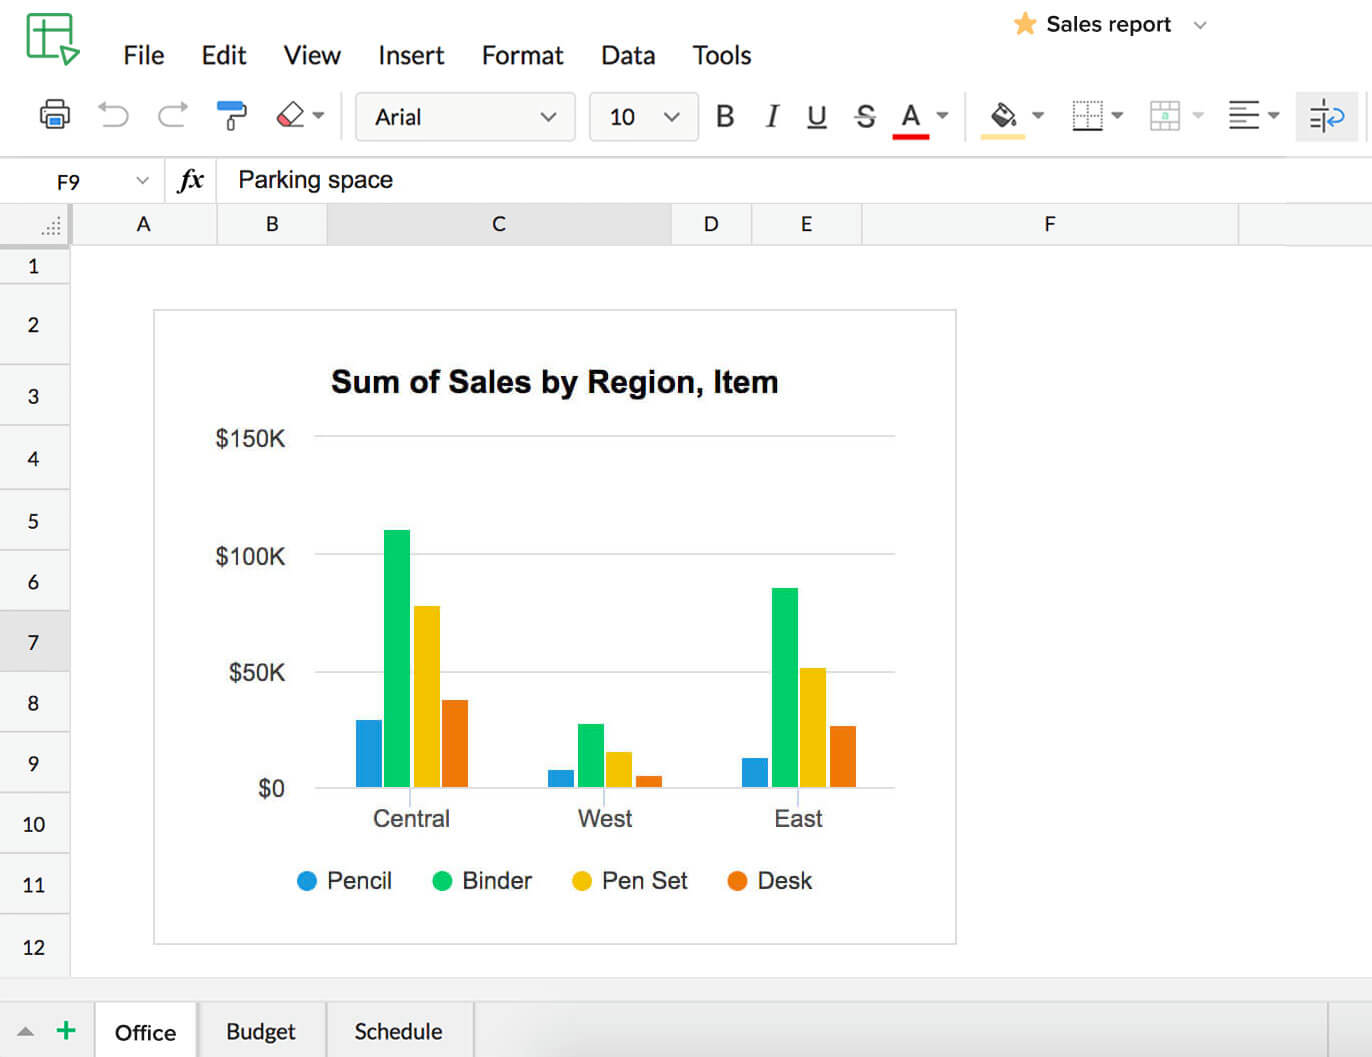Click the Print icon in toolbar
The width and height of the screenshot is (1372, 1057).
click(x=55, y=116)
